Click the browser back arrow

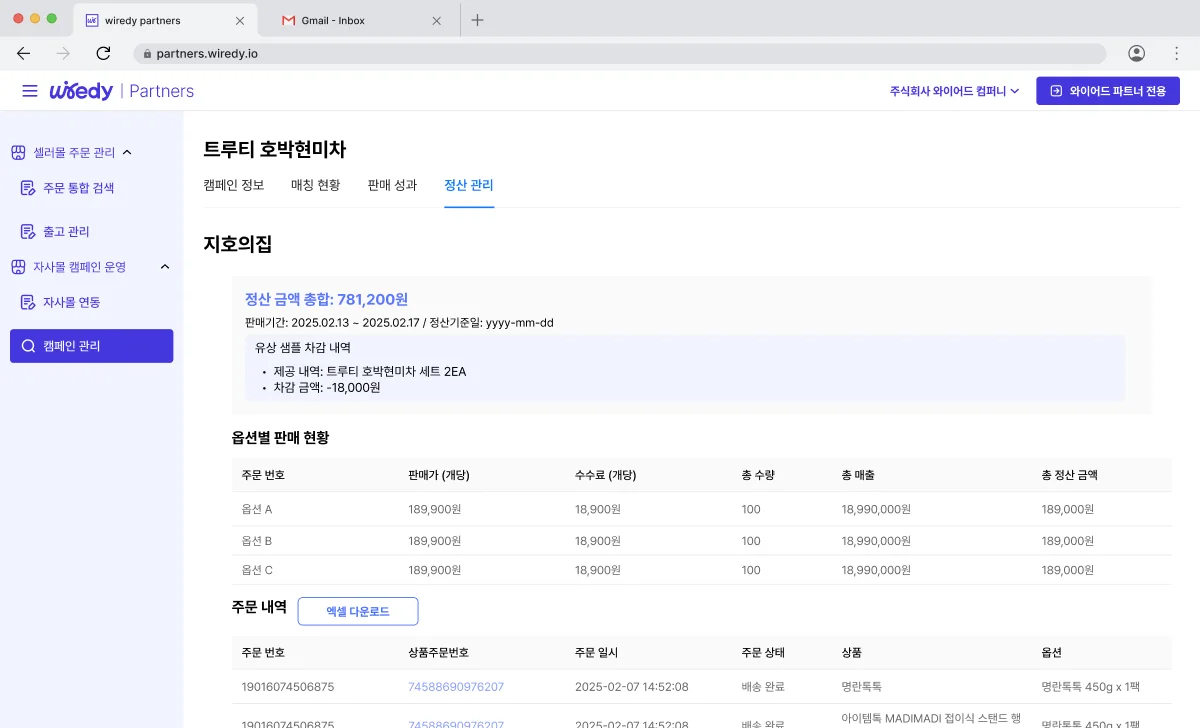pyautogui.click(x=23, y=54)
